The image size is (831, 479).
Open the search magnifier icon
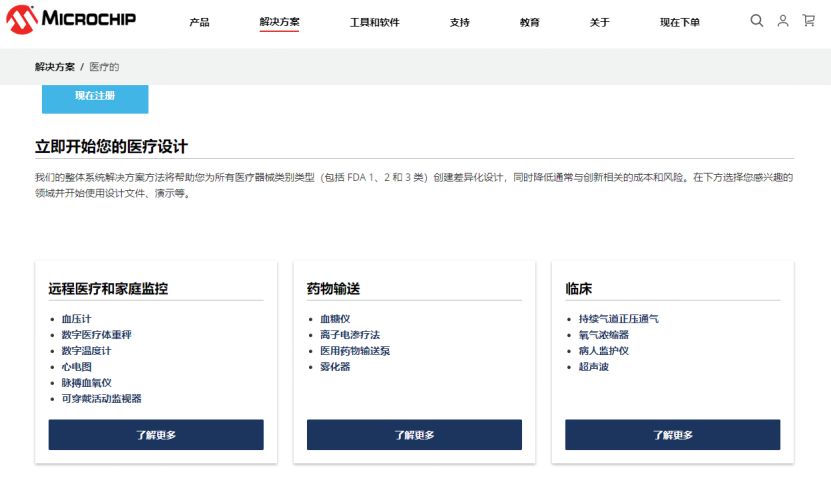coord(757,21)
